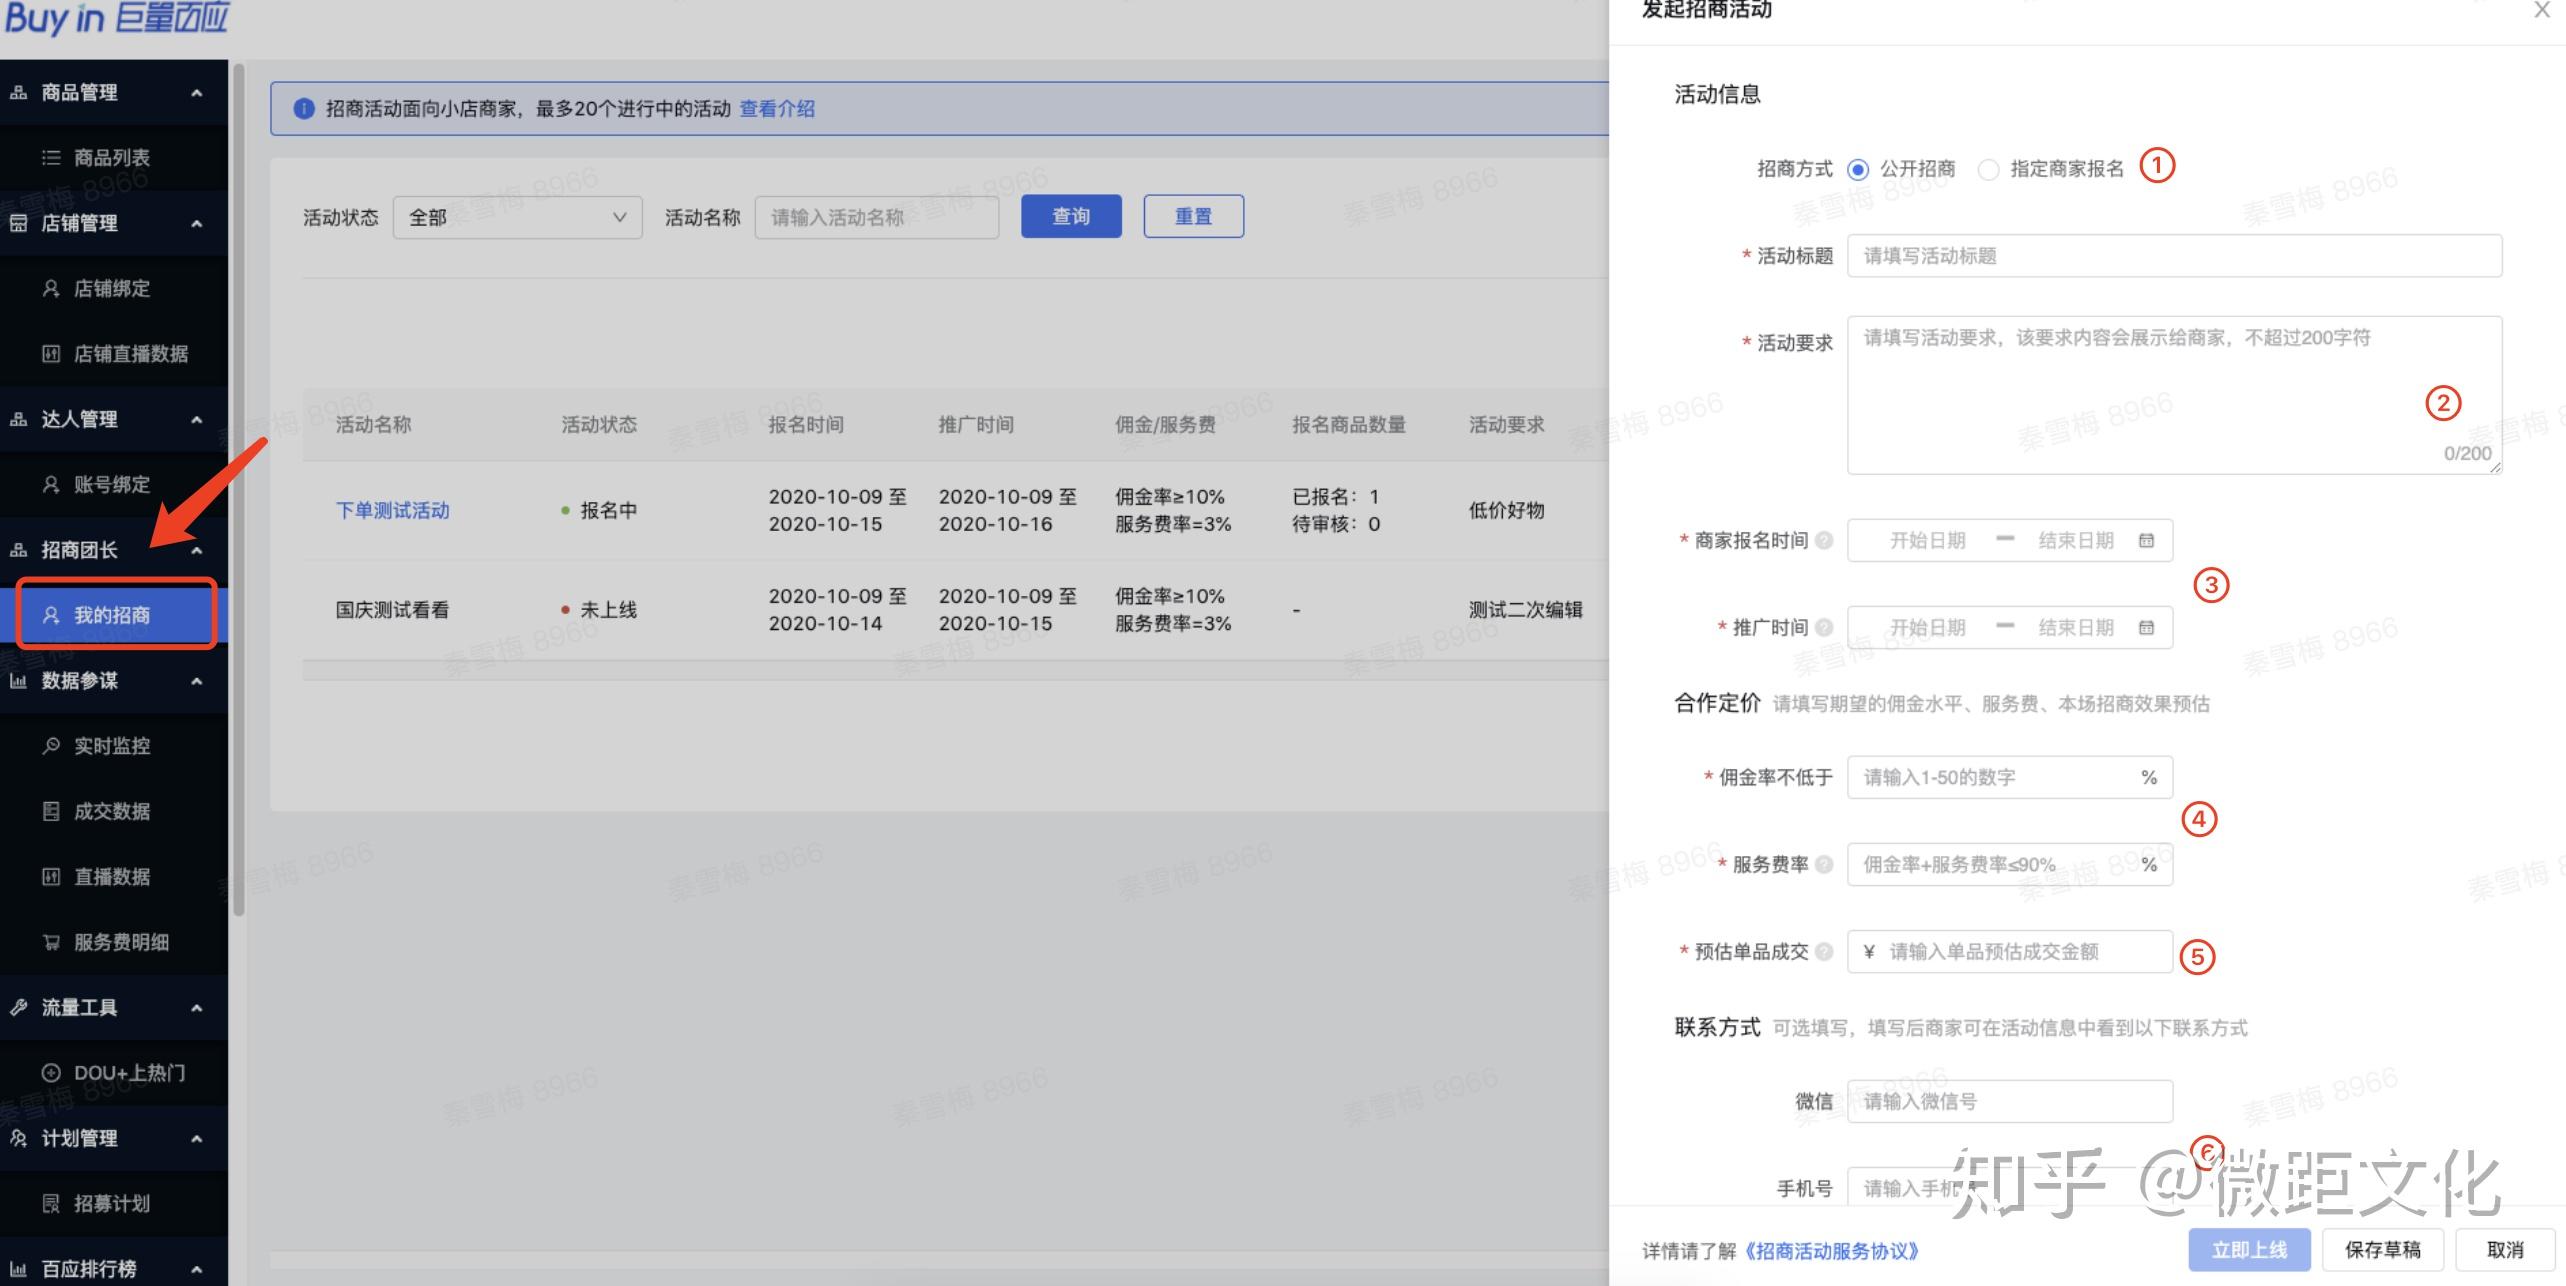The height and width of the screenshot is (1286, 2566).
Task: Click the help icon beside 商家报名时间
Action: coord(1824,541)
